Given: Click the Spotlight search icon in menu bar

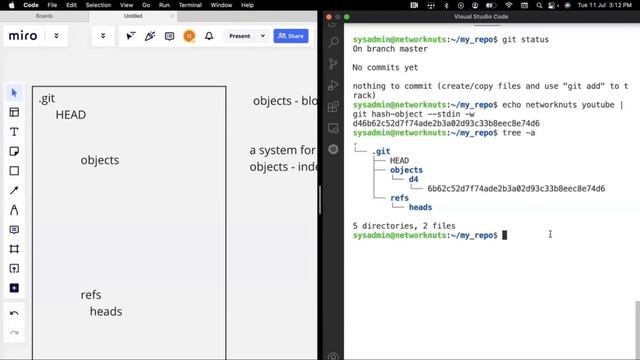Looking at the screenshot, I should [539, 5].
